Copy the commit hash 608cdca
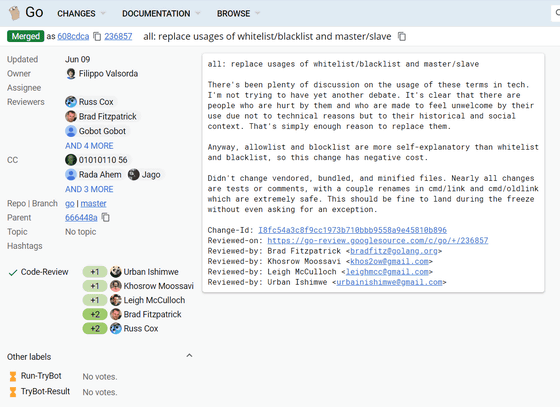Screen dimensions: 560x407 click(97, 36)
